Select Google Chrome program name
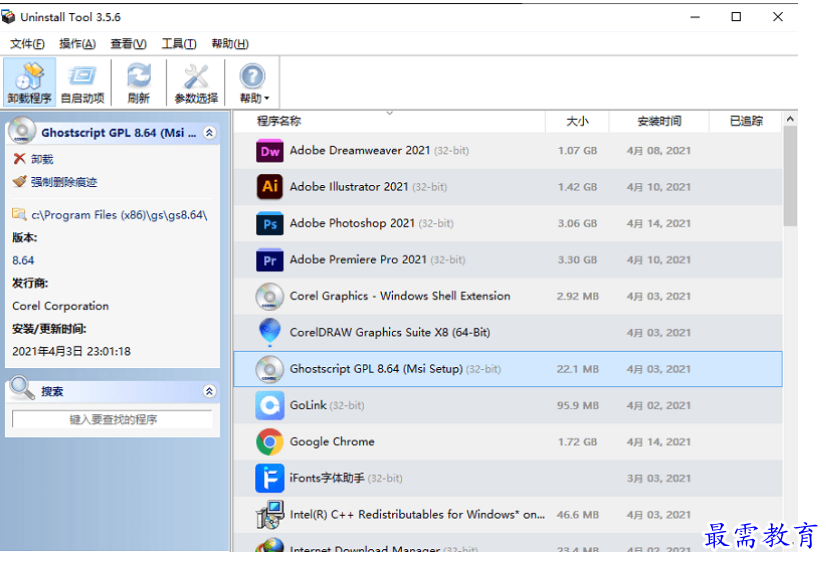This screenshot has width=826, height=567. tap(332, 442)
